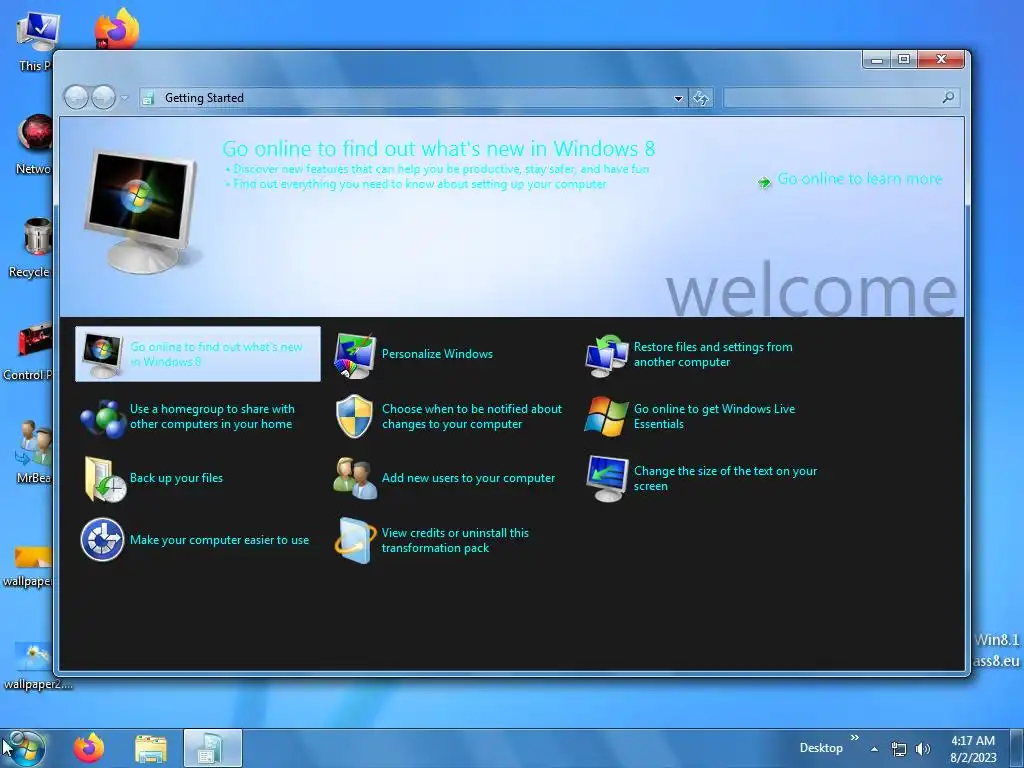Click the change text size monitor icon

[x=607, y=479]
